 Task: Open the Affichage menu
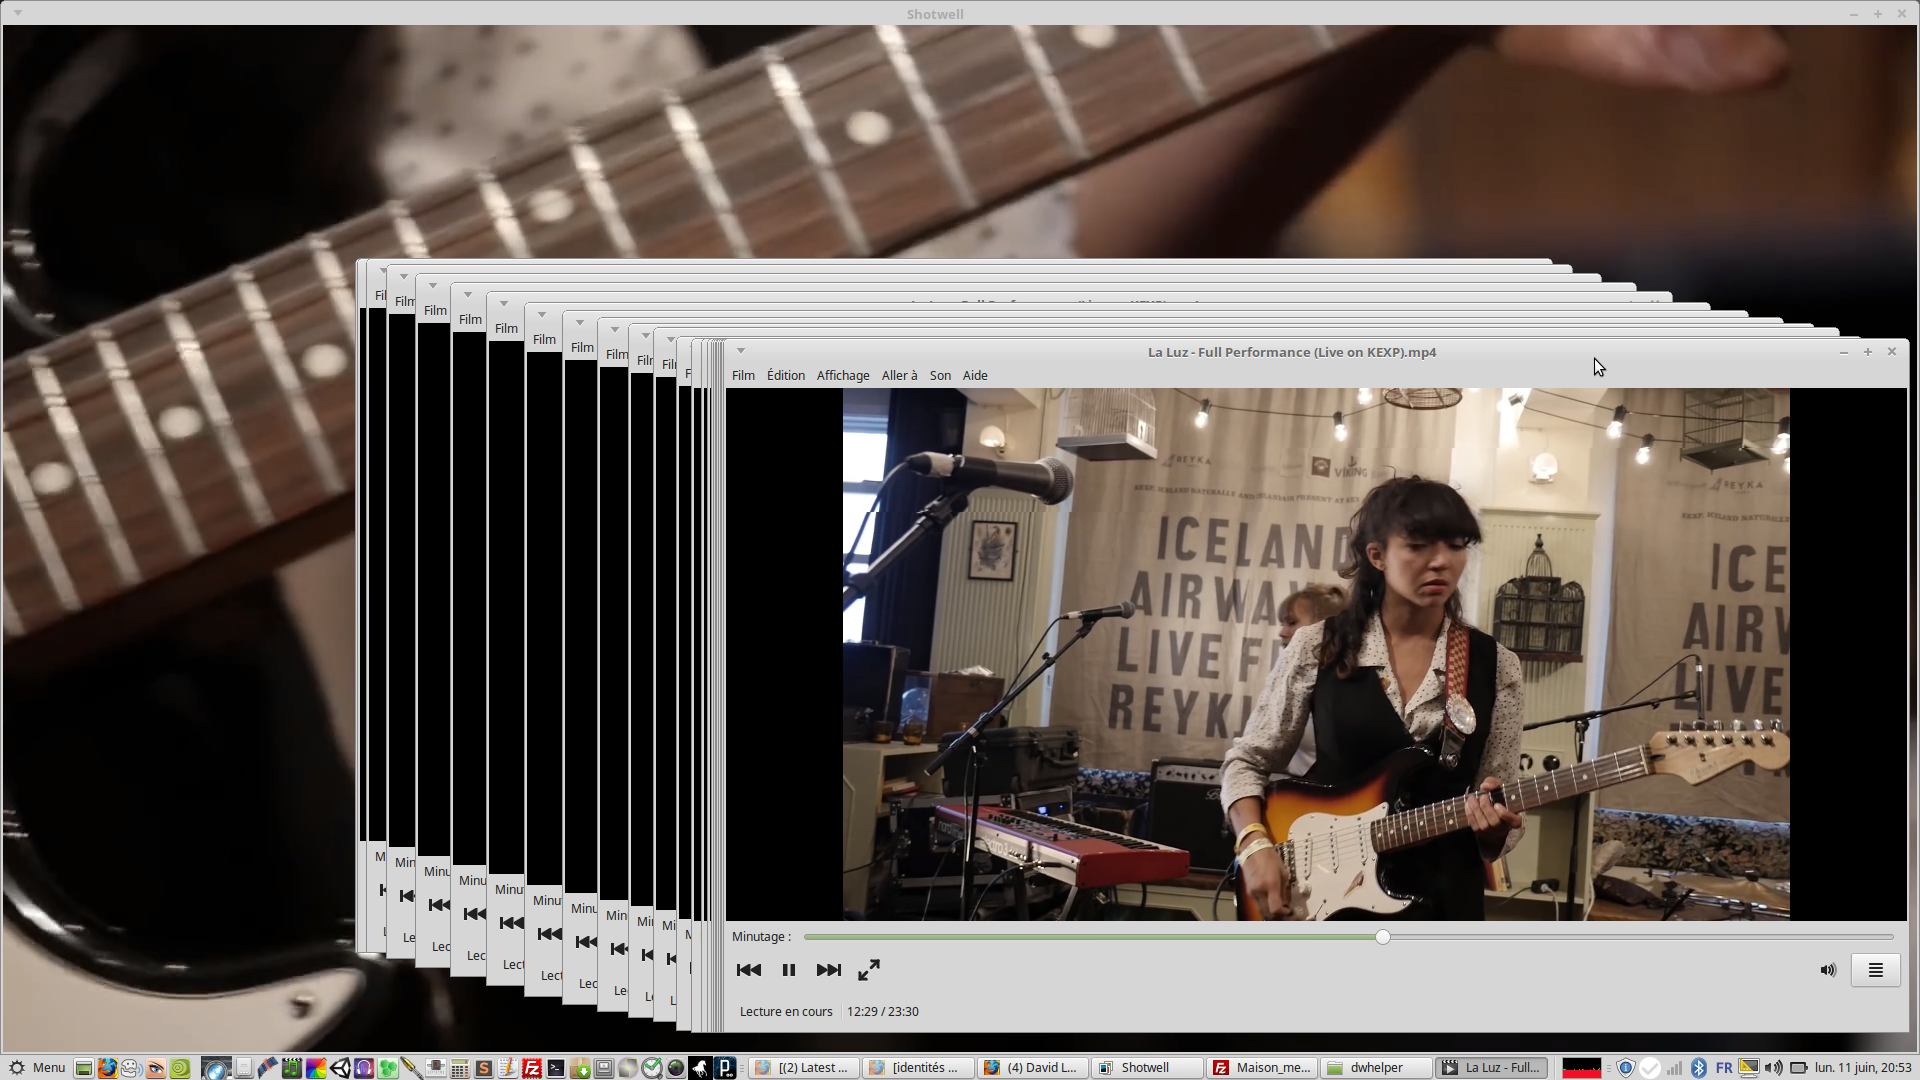(x=842, y=376)
